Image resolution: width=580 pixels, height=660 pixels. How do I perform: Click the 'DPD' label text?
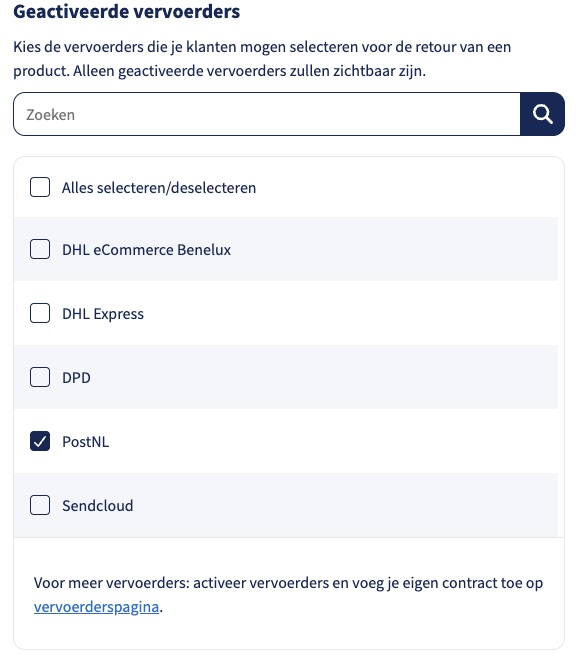(76, 378)
